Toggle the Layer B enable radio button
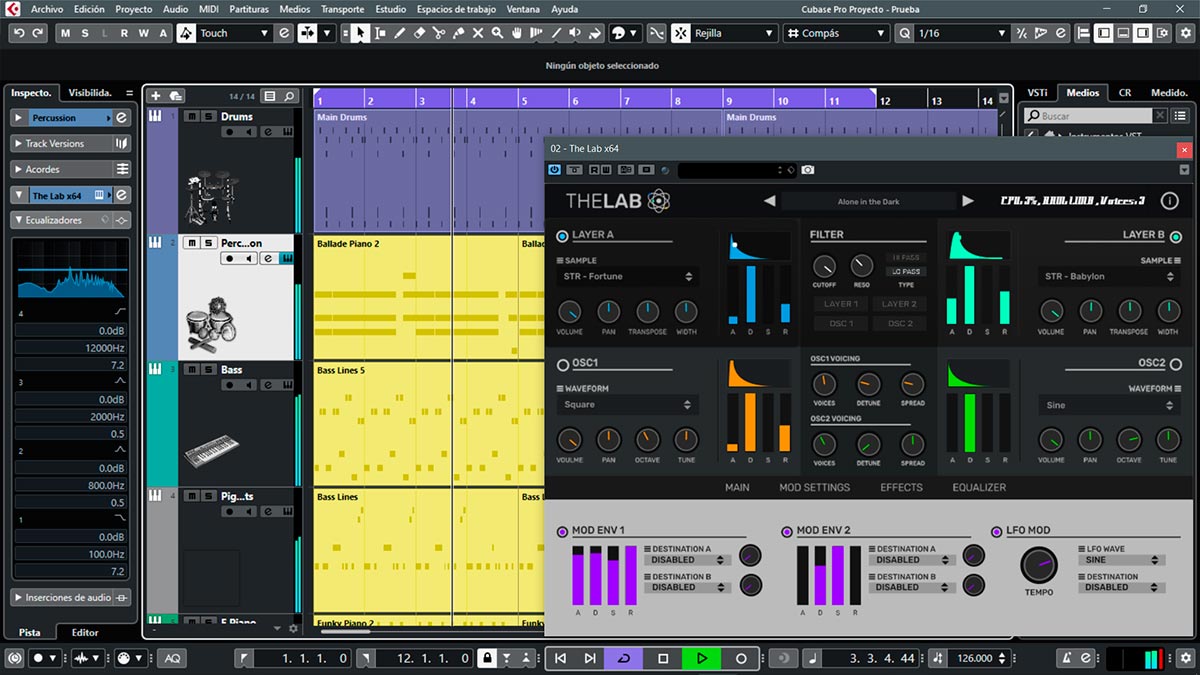 click(1176, 237)
